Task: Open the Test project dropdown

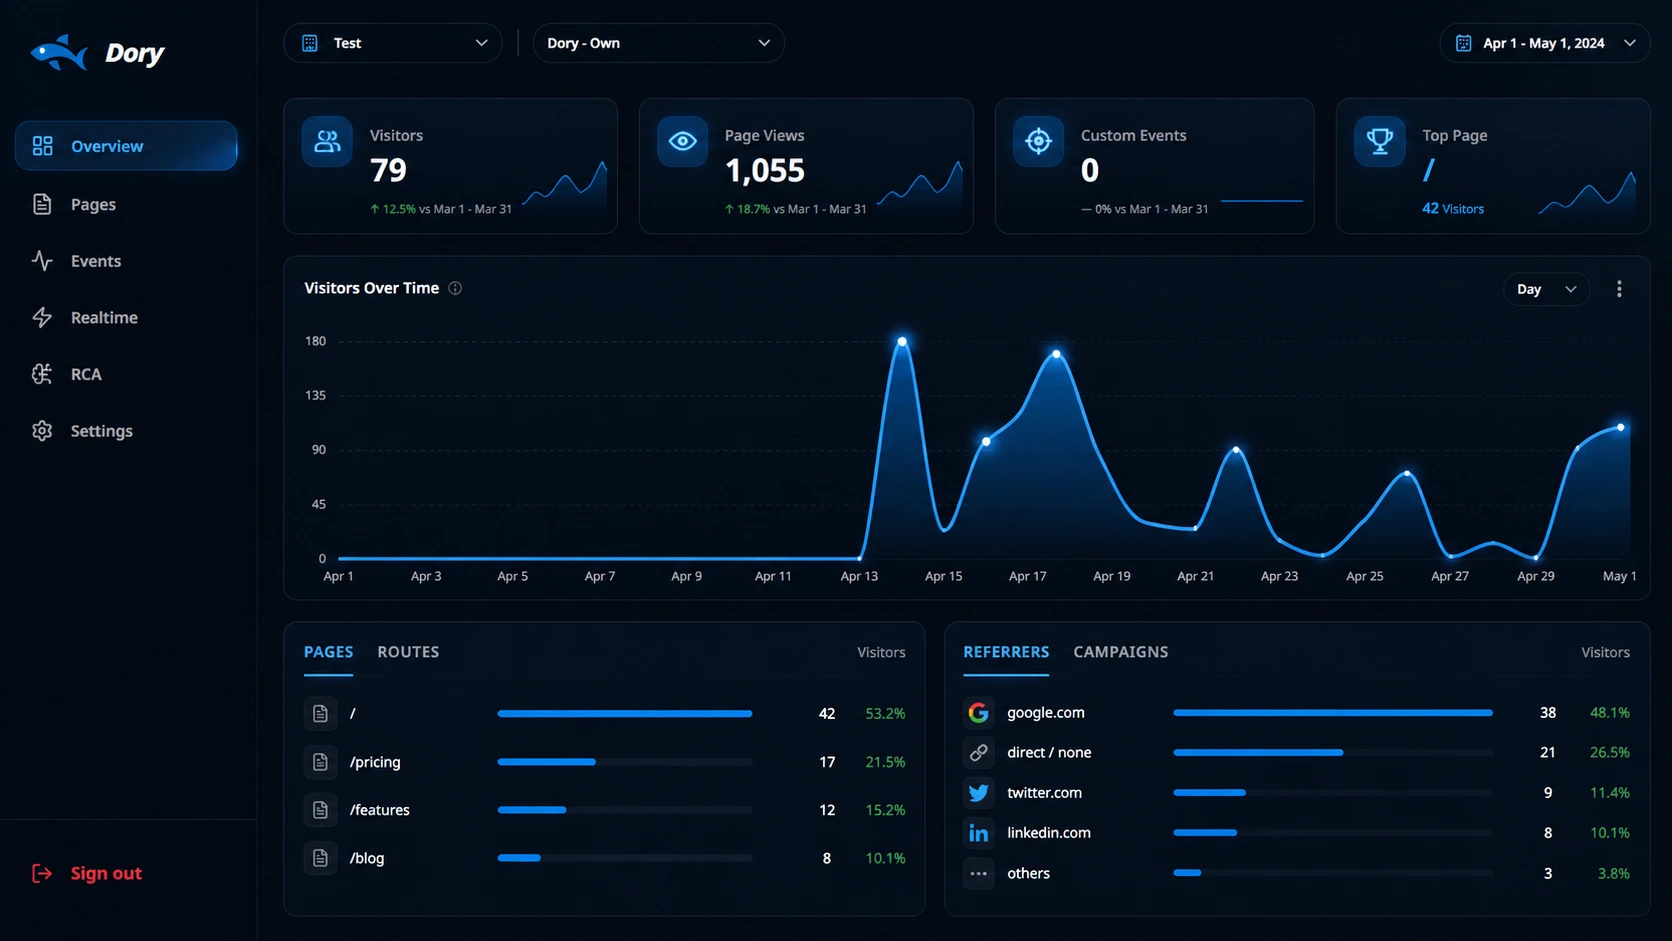Action: (393, 43)
